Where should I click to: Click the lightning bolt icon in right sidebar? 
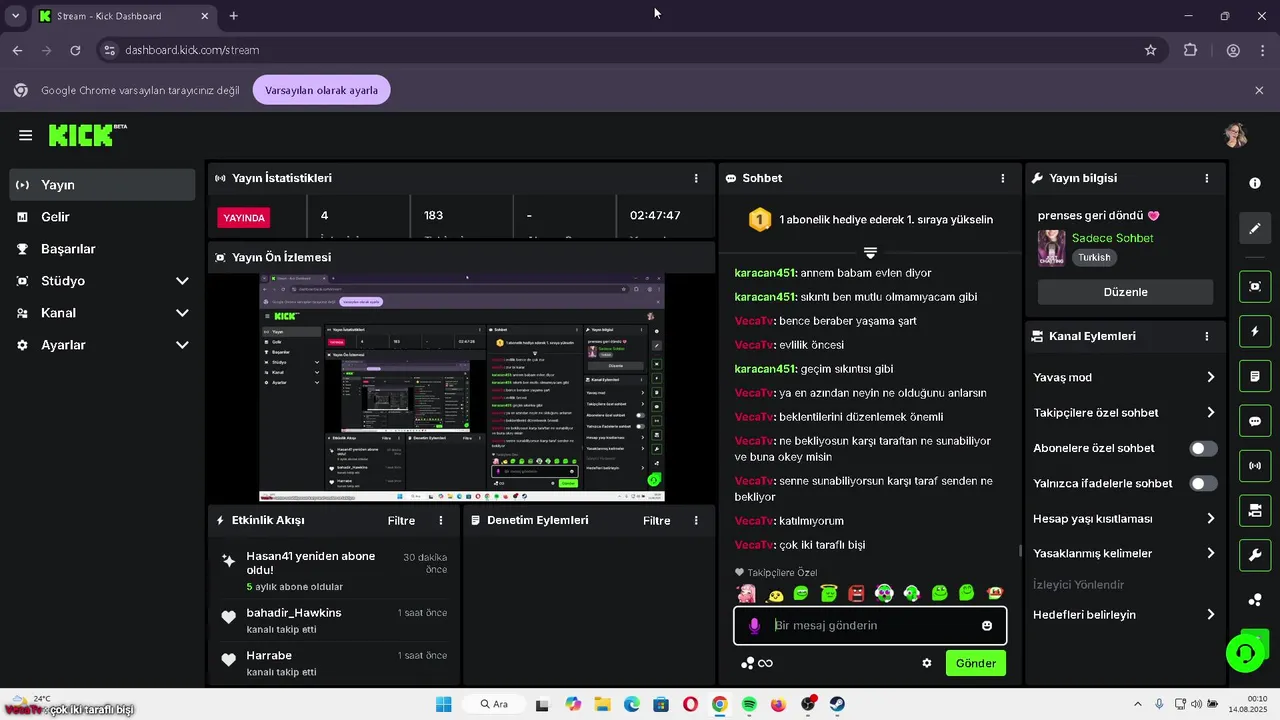point(1255,331)
